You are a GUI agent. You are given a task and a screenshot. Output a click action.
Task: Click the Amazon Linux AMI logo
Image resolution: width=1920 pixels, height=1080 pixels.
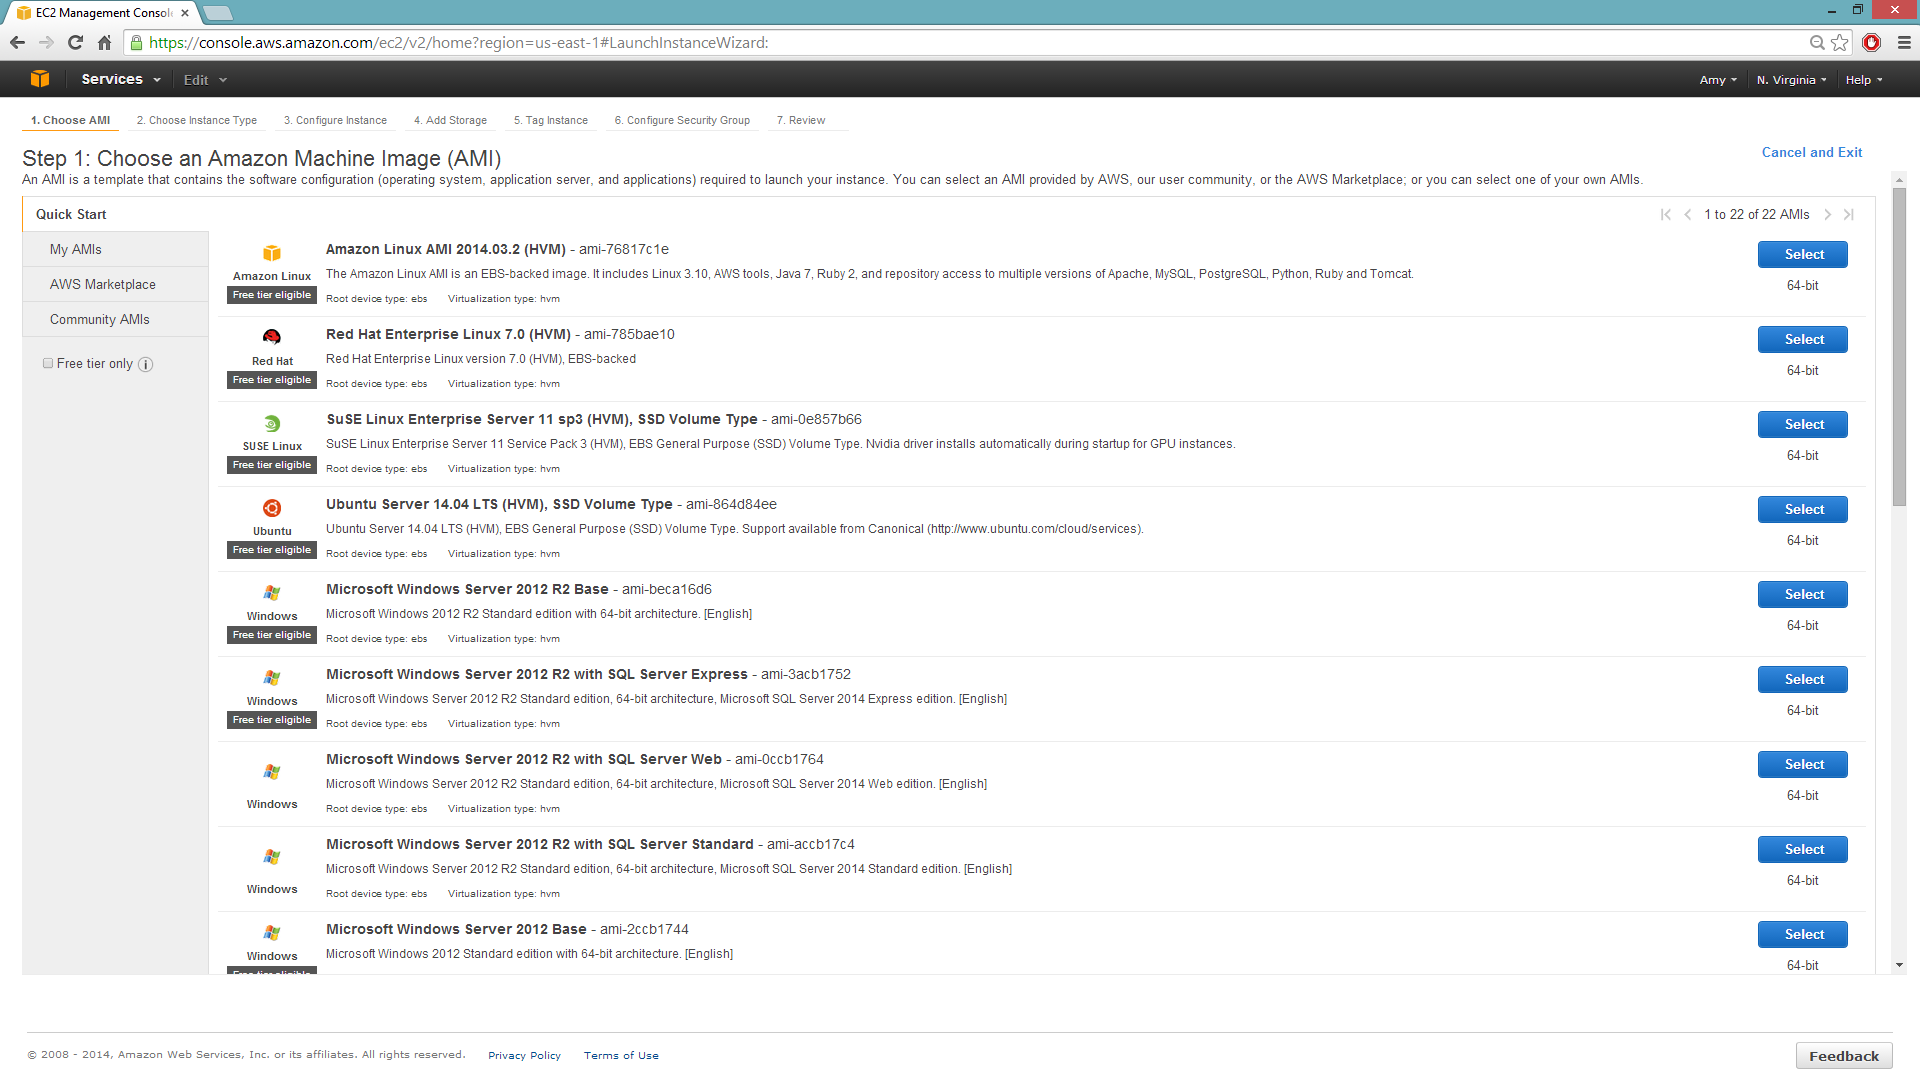[x=271, y=253]
